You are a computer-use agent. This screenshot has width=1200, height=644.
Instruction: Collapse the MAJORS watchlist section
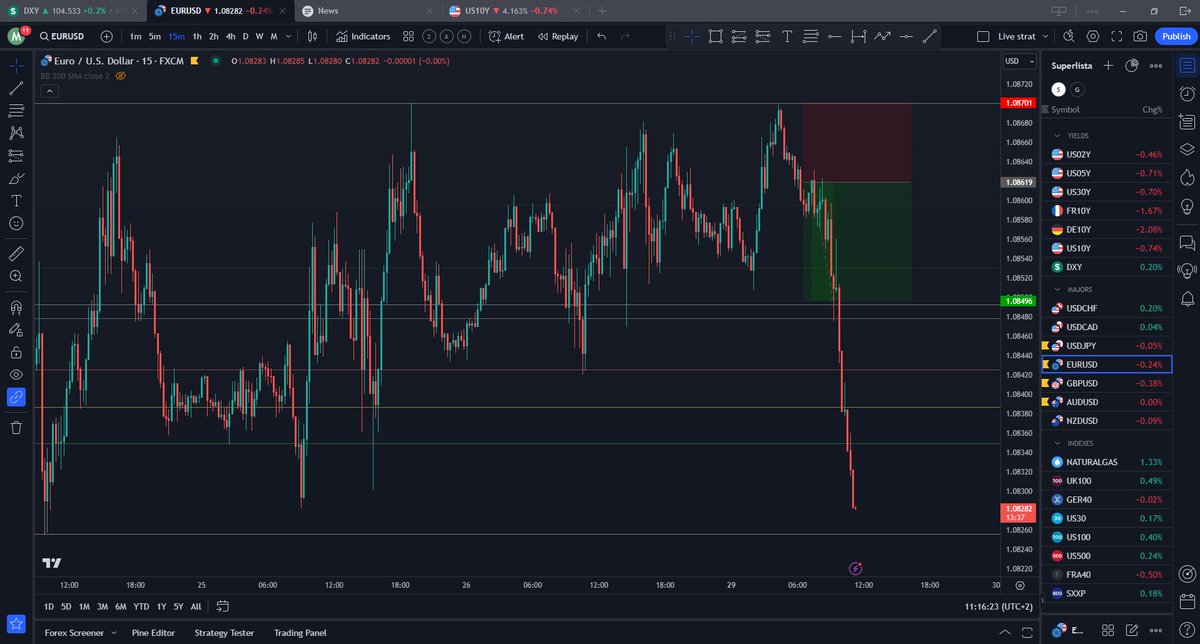tap(1058, 289)
